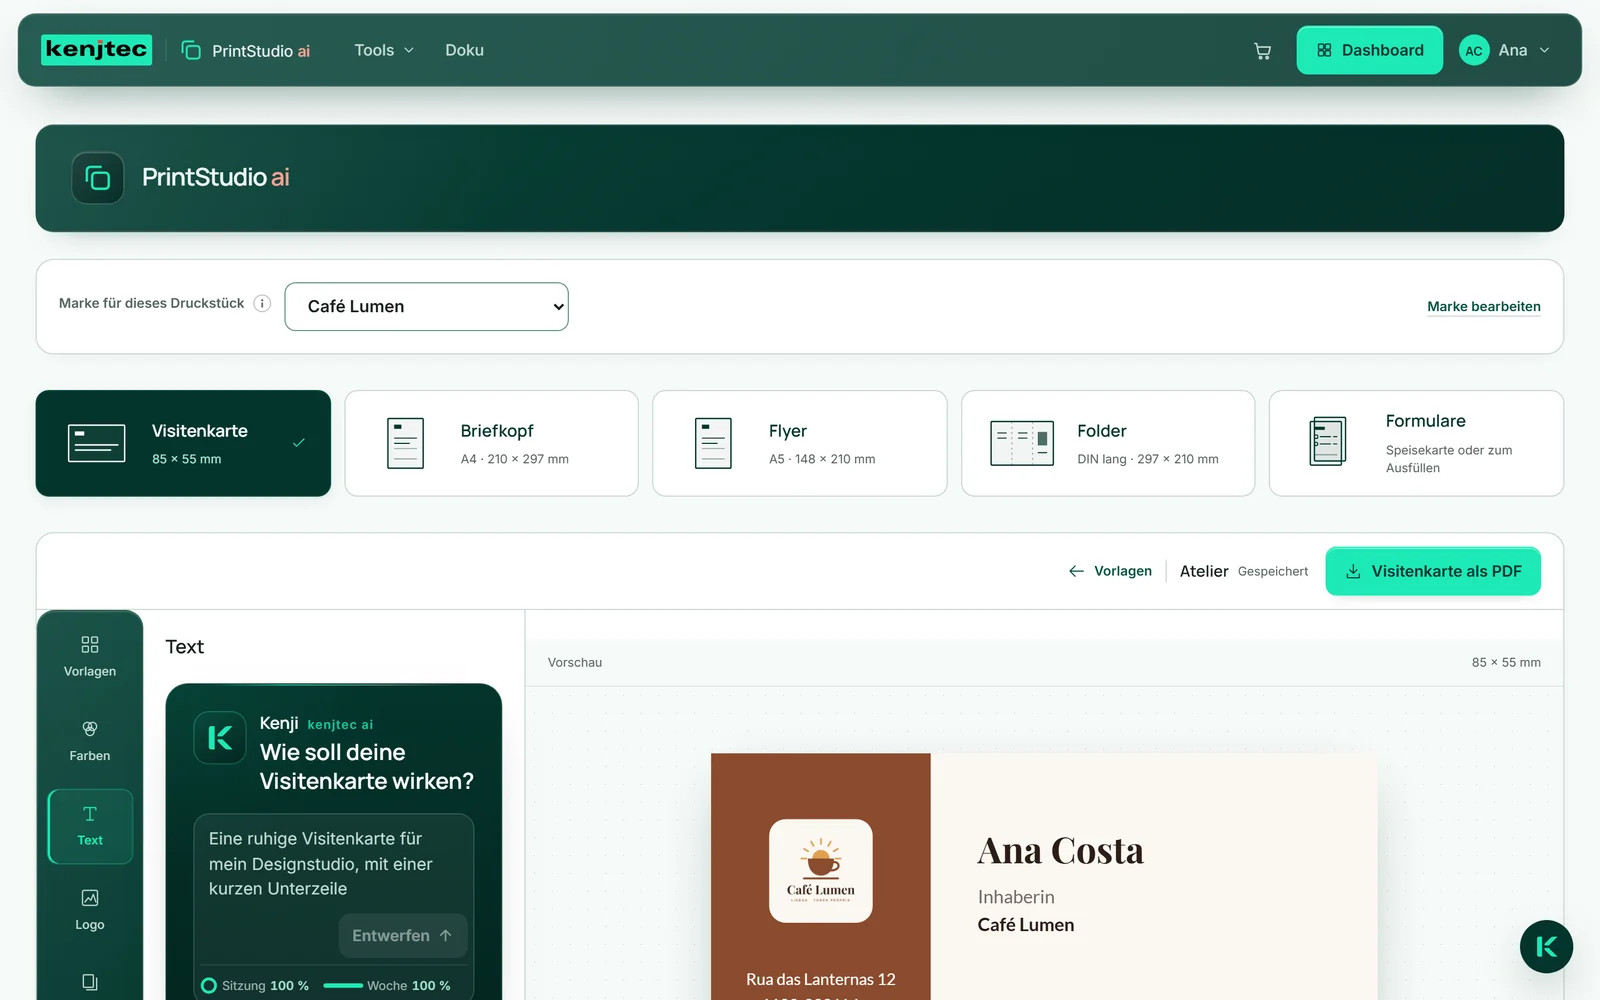
Task: Click the Café Lumen name on card
Action: pyautogui.click(x=1026, y=925)
